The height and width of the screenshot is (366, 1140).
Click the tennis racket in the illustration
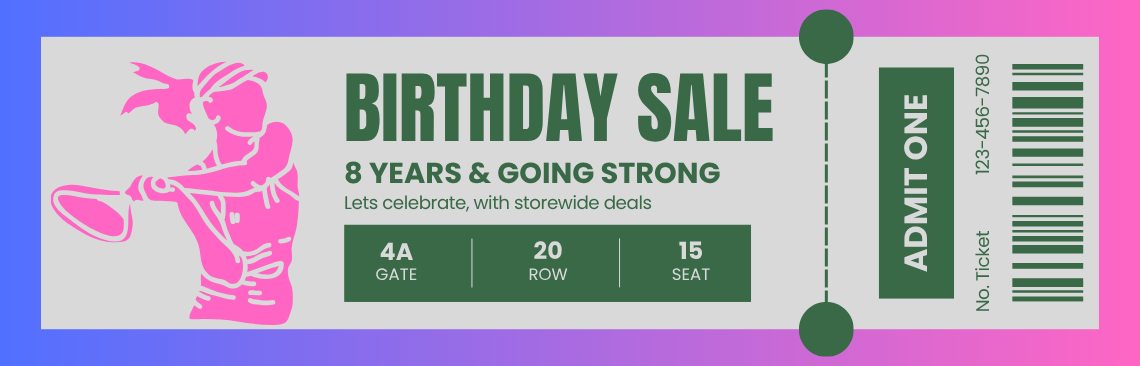point(93,211)
